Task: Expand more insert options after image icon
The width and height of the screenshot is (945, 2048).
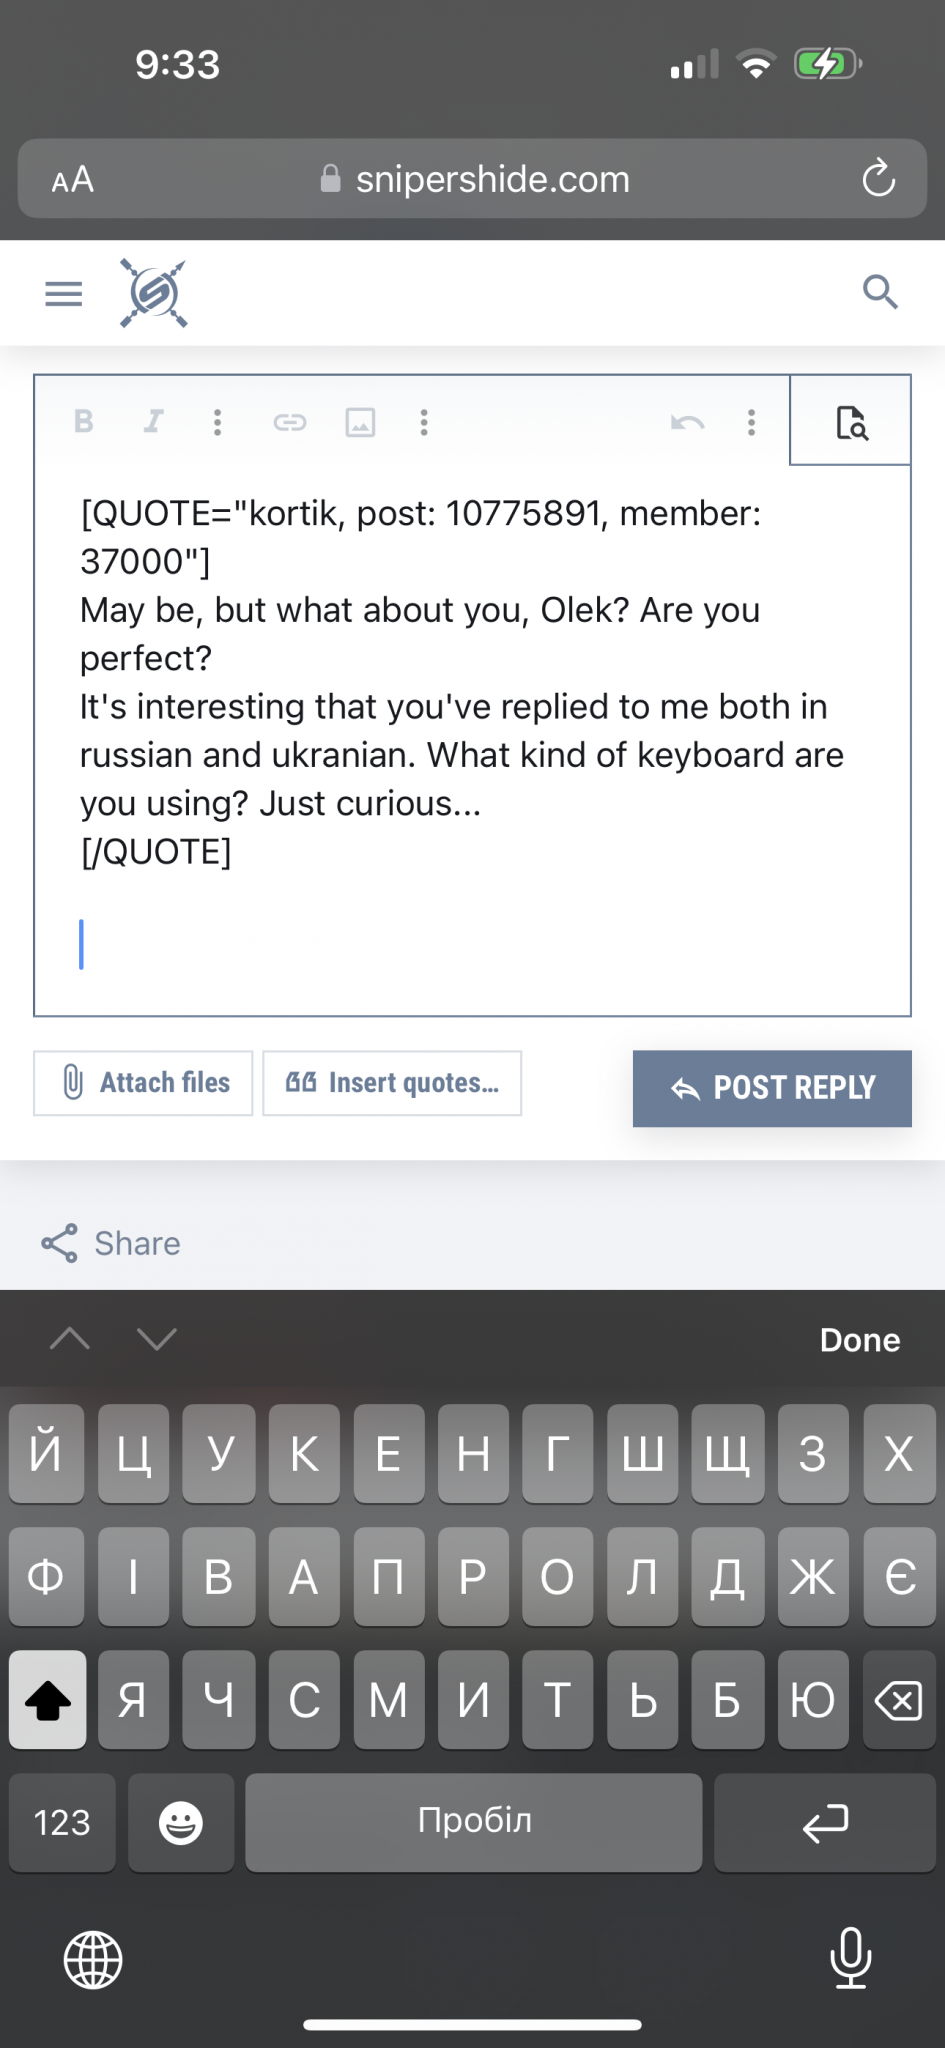Action: [424, 422]
